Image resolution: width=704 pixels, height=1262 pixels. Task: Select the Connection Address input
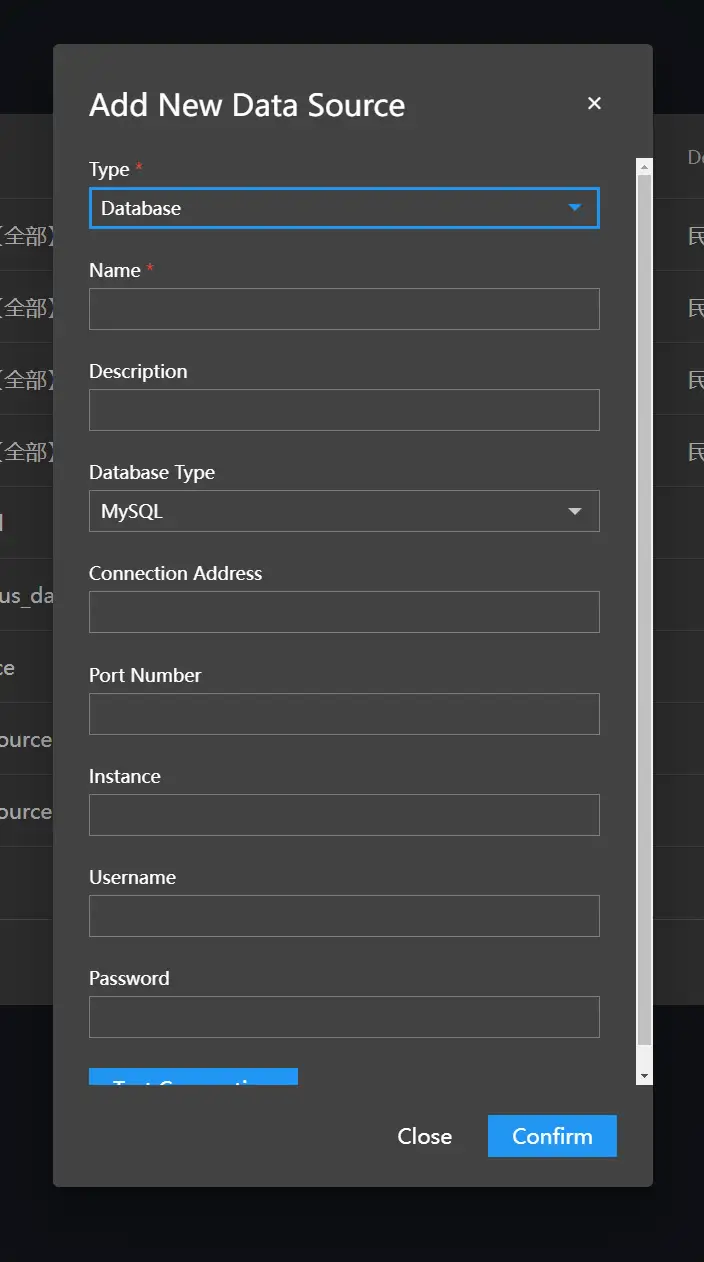click(x=344, y=612)
